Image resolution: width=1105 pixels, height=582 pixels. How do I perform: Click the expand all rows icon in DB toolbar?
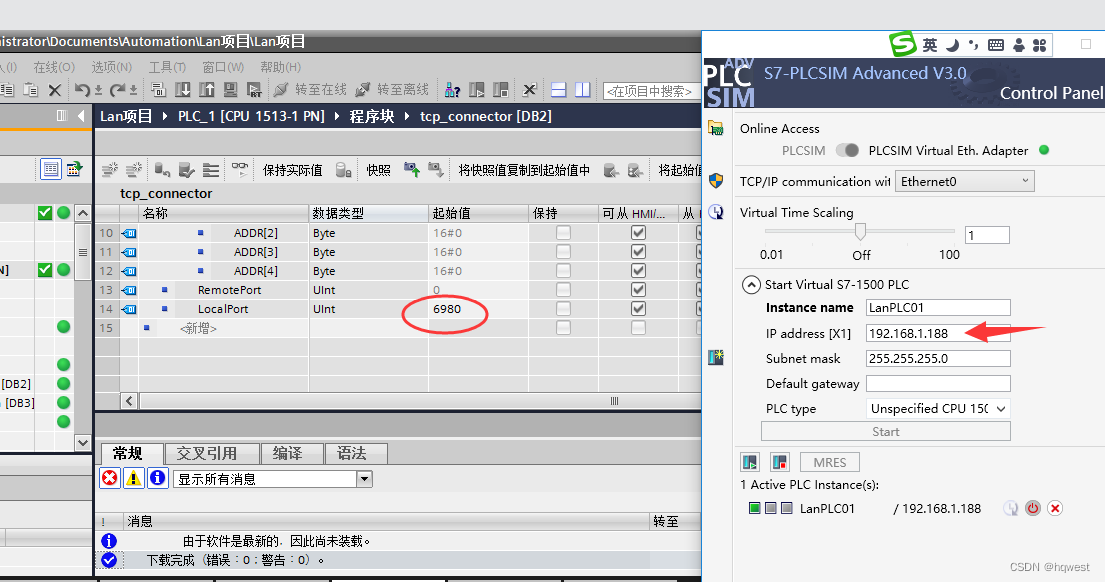(x=211, y=170)
